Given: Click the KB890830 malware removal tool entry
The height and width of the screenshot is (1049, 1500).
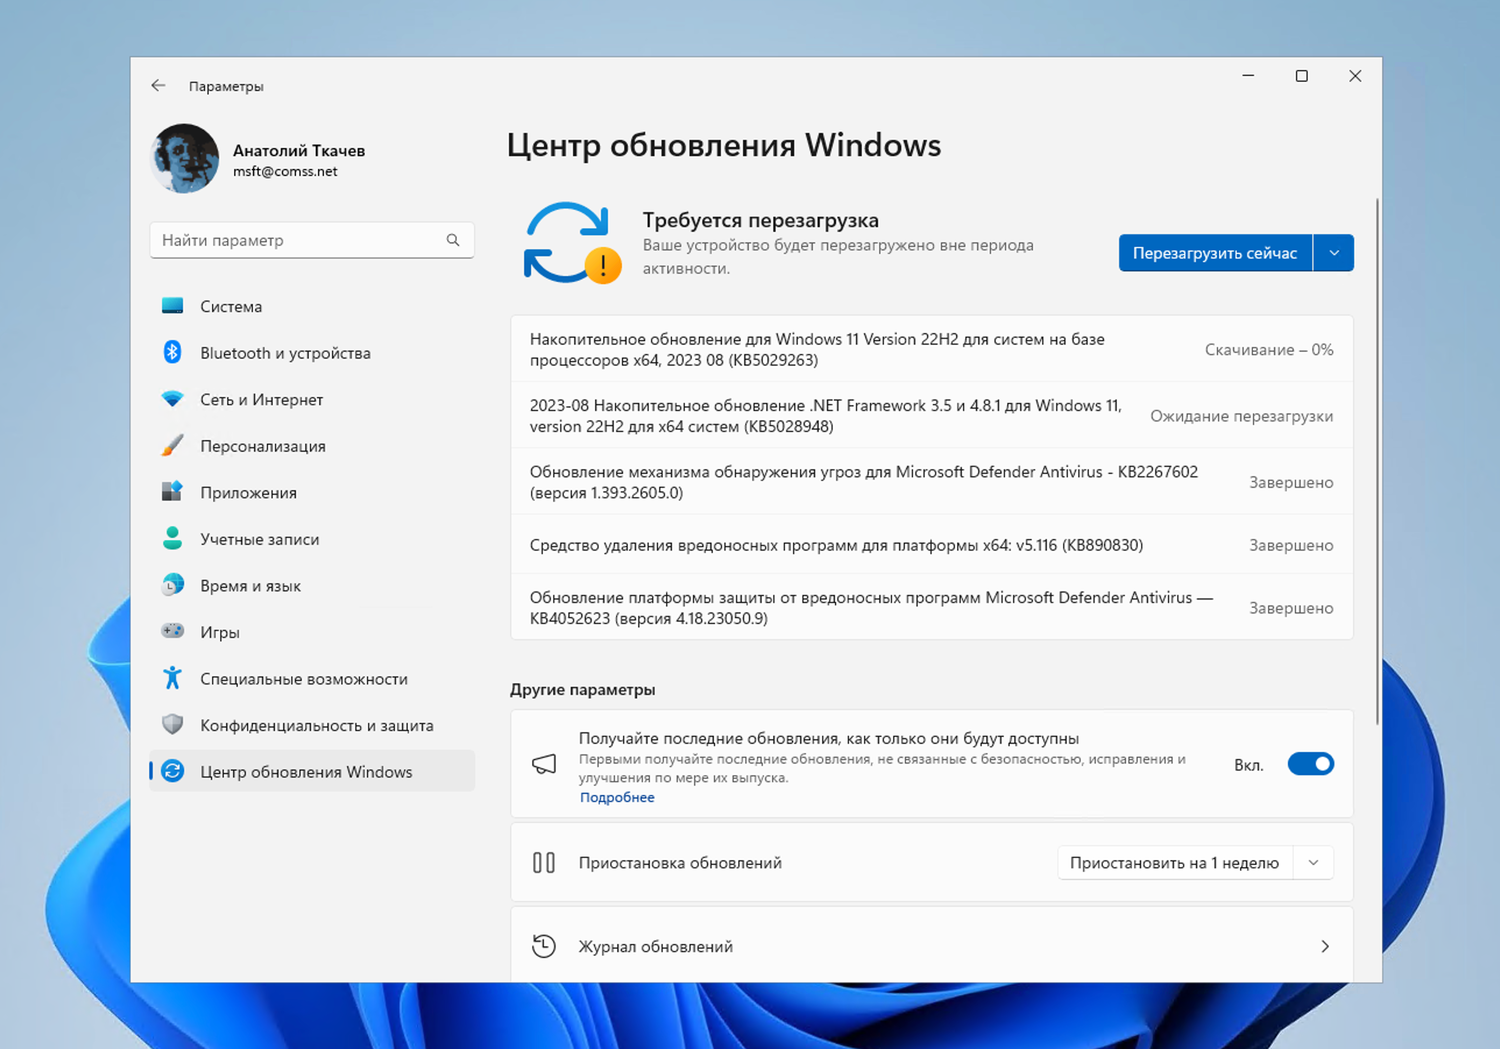Looking at the screenshot, I should coord(932,545).
